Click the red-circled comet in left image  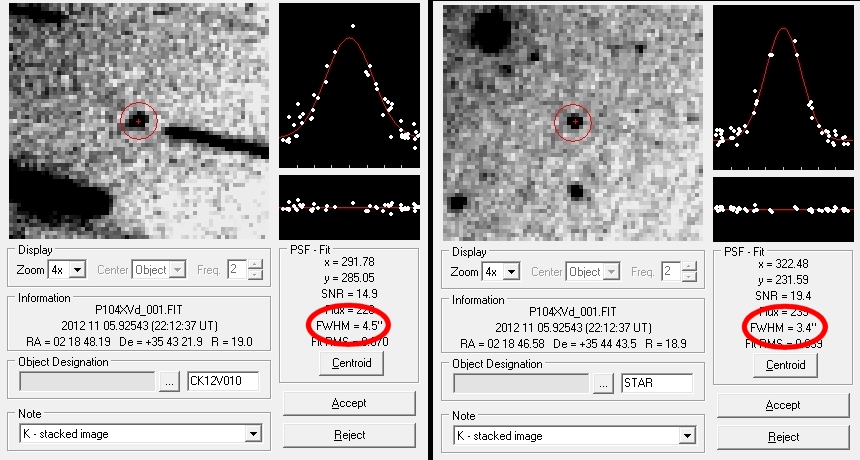pos(139,120)
